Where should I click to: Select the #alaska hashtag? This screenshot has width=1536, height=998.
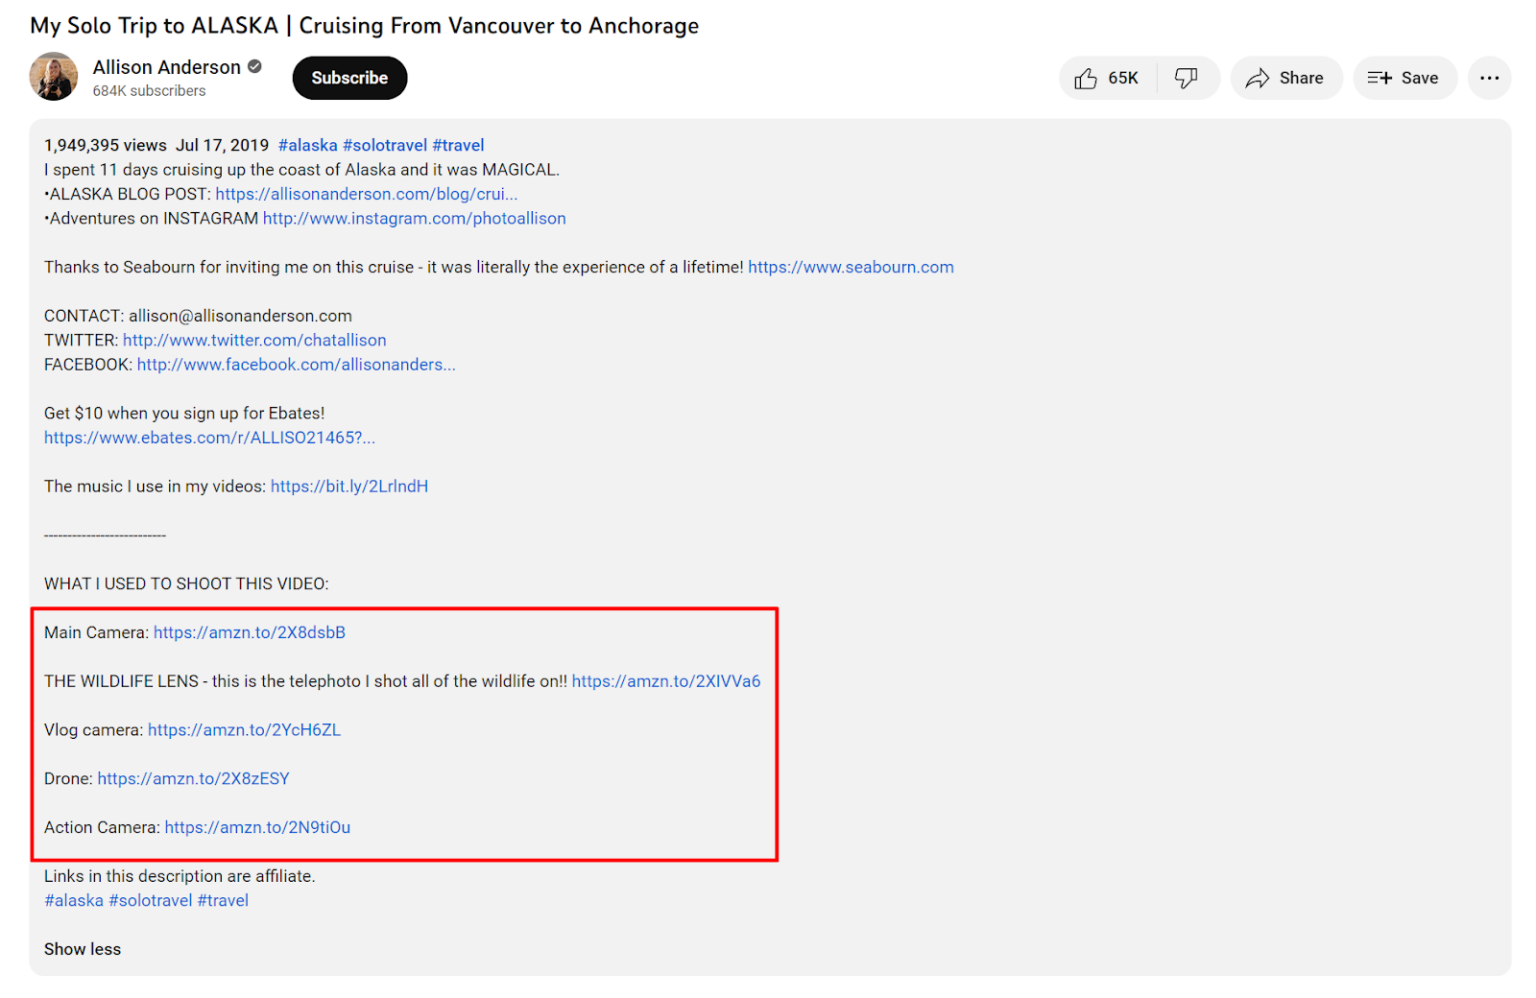tap(308, 144)
